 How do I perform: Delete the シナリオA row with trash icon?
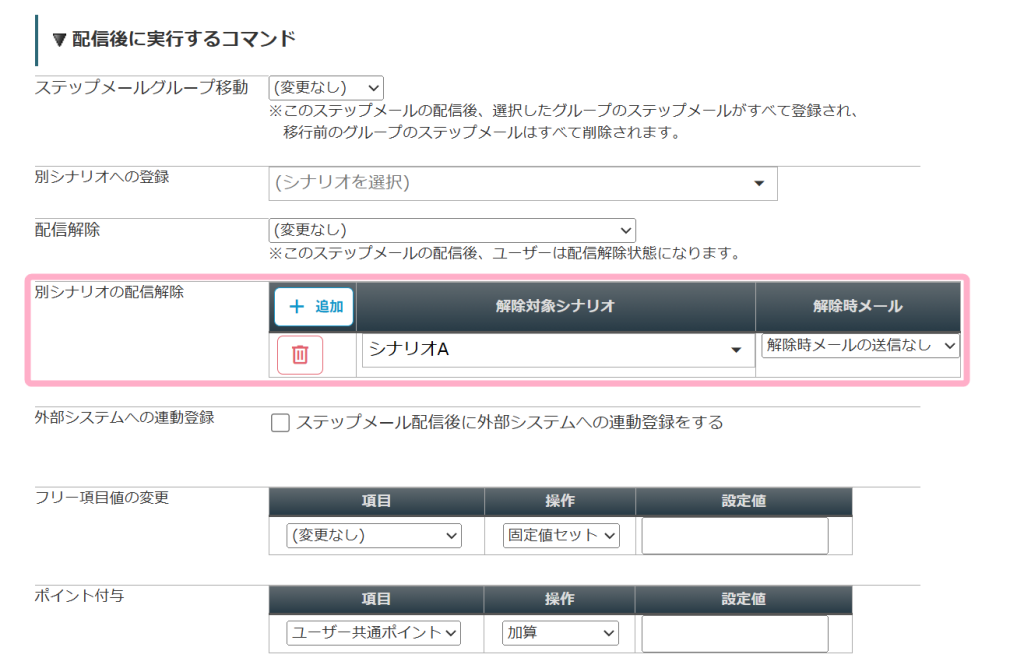pos(300,355)
